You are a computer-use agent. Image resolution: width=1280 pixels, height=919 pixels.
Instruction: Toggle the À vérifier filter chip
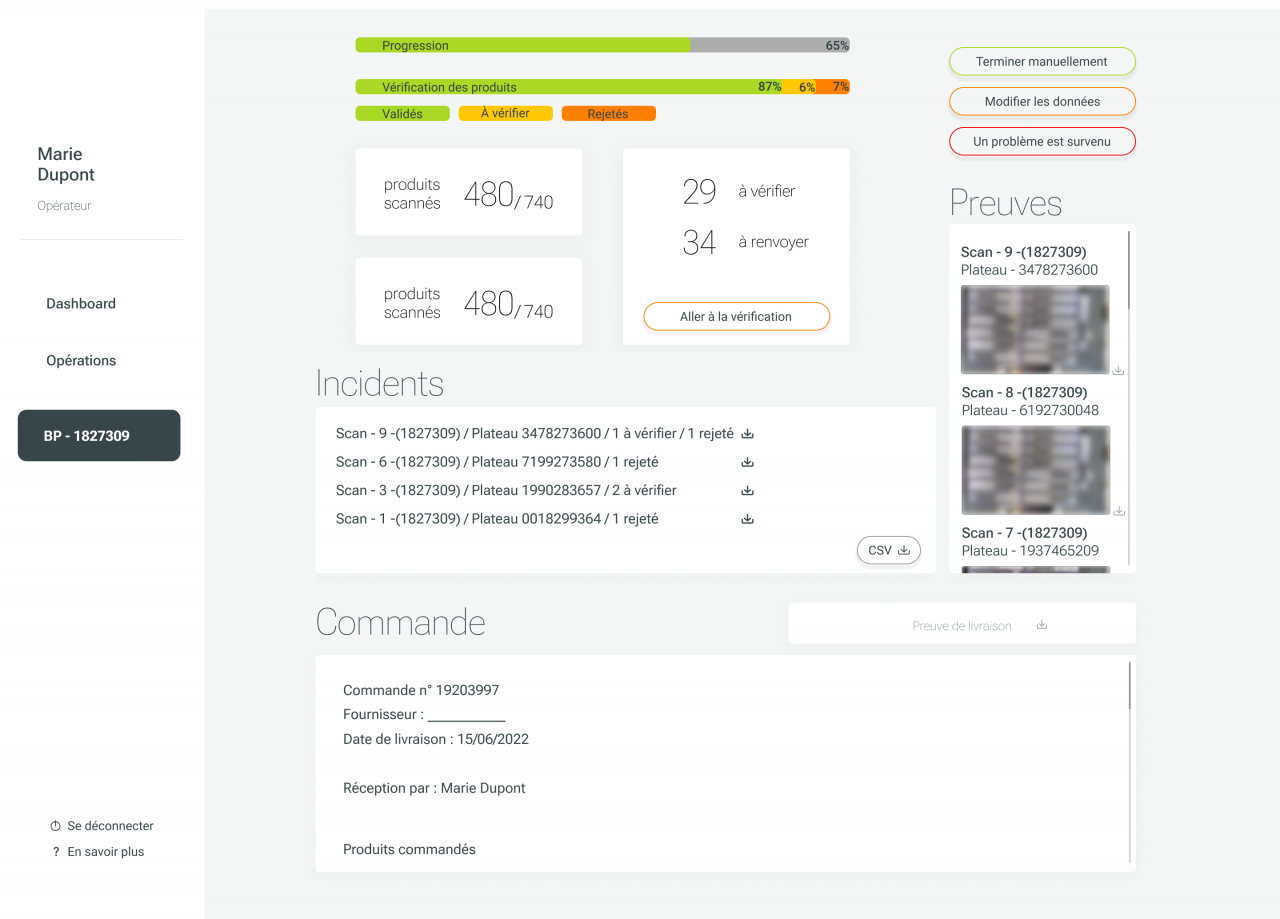click(x=505, y=113)
